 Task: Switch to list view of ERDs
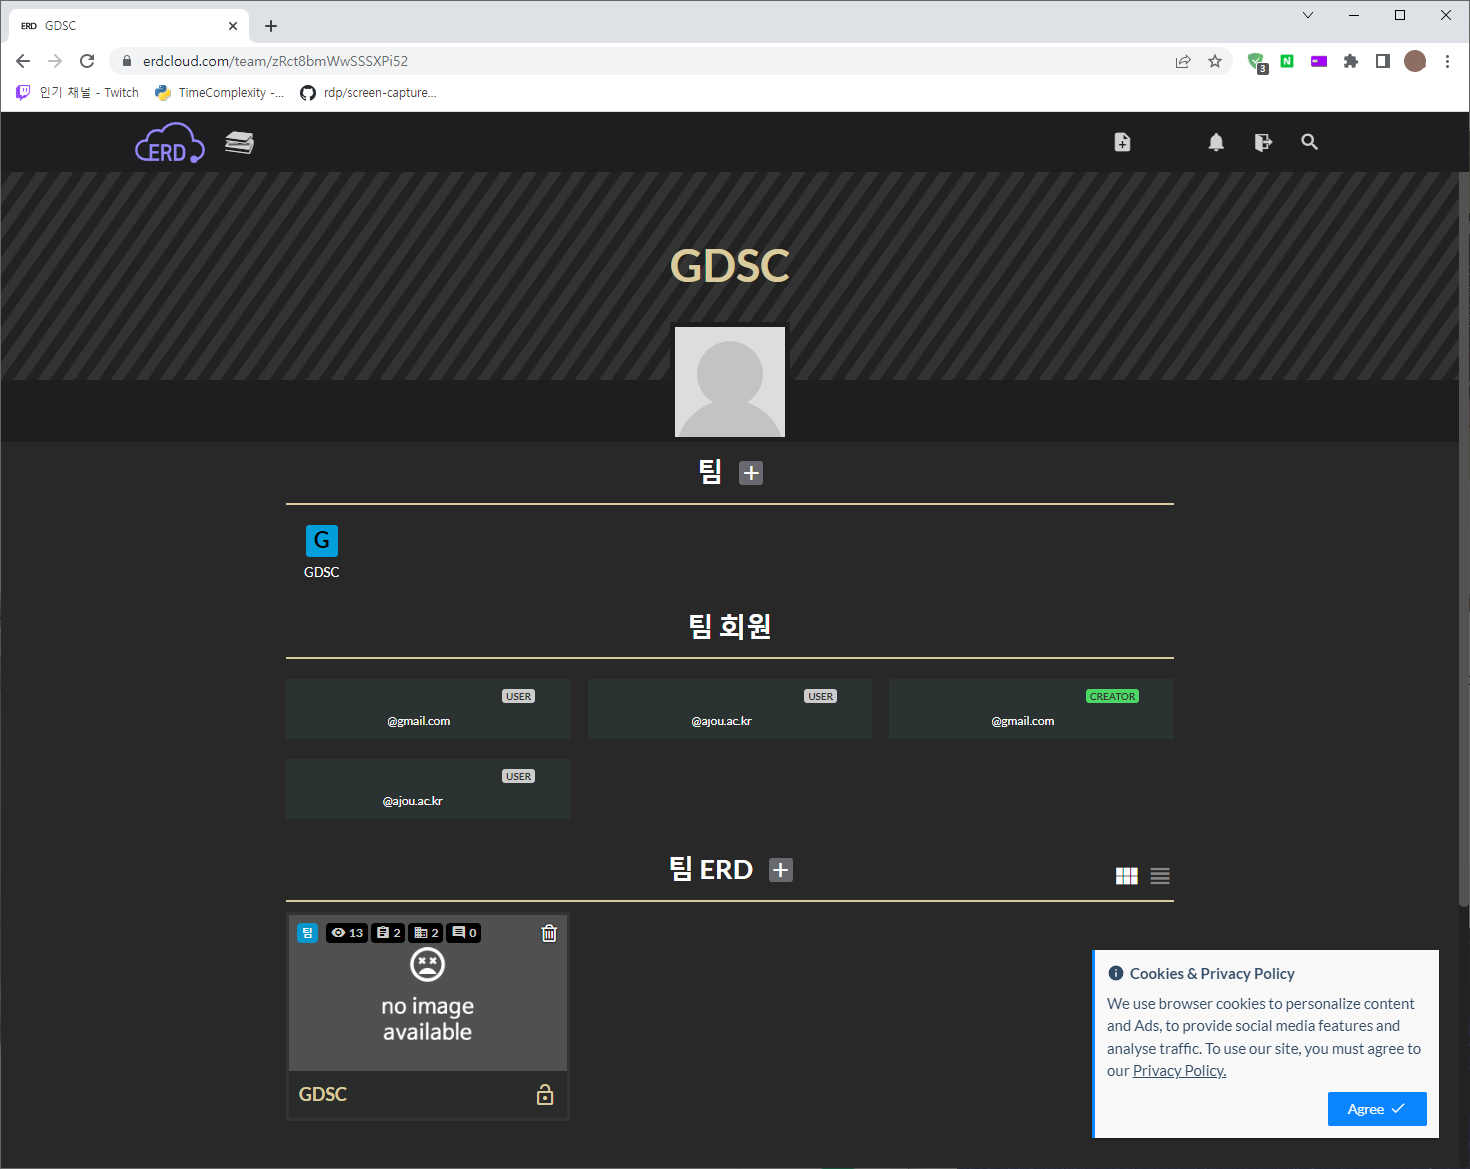pyautogui.click(x=1160, y=876)
